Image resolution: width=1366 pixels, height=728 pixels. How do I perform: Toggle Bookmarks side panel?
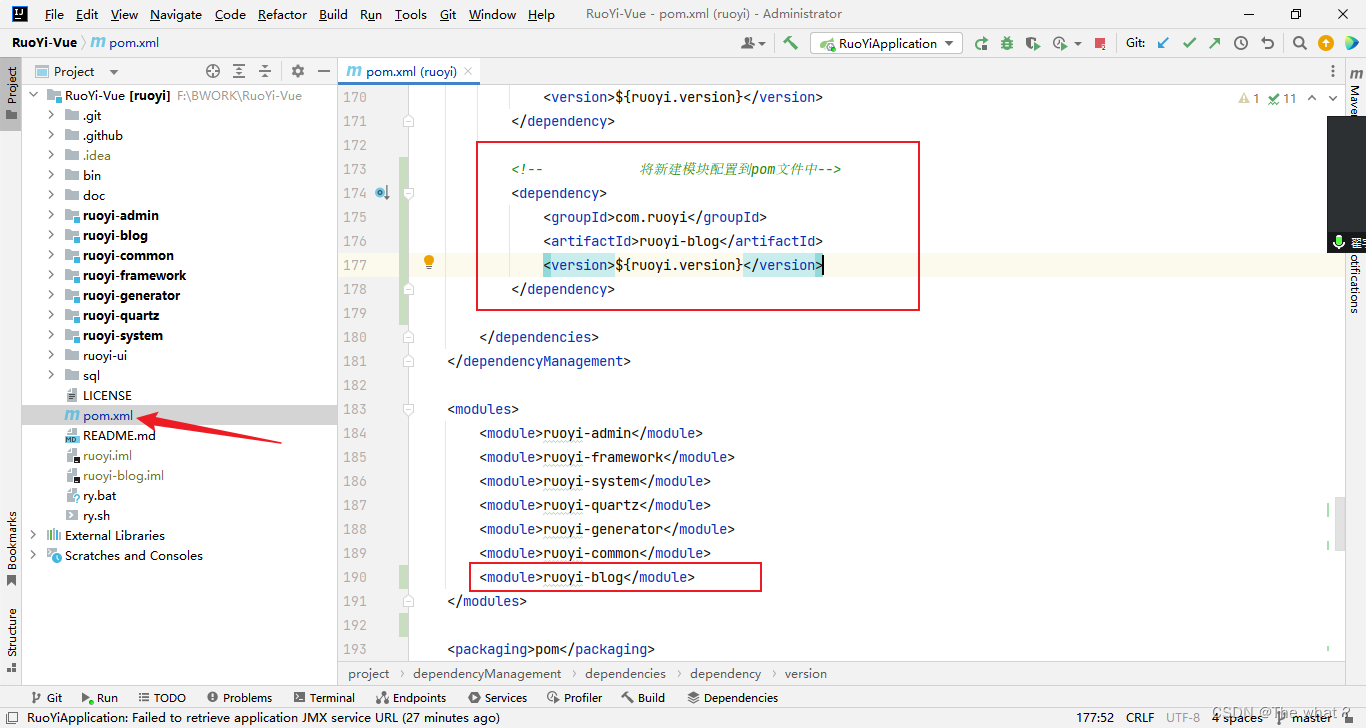12,548
